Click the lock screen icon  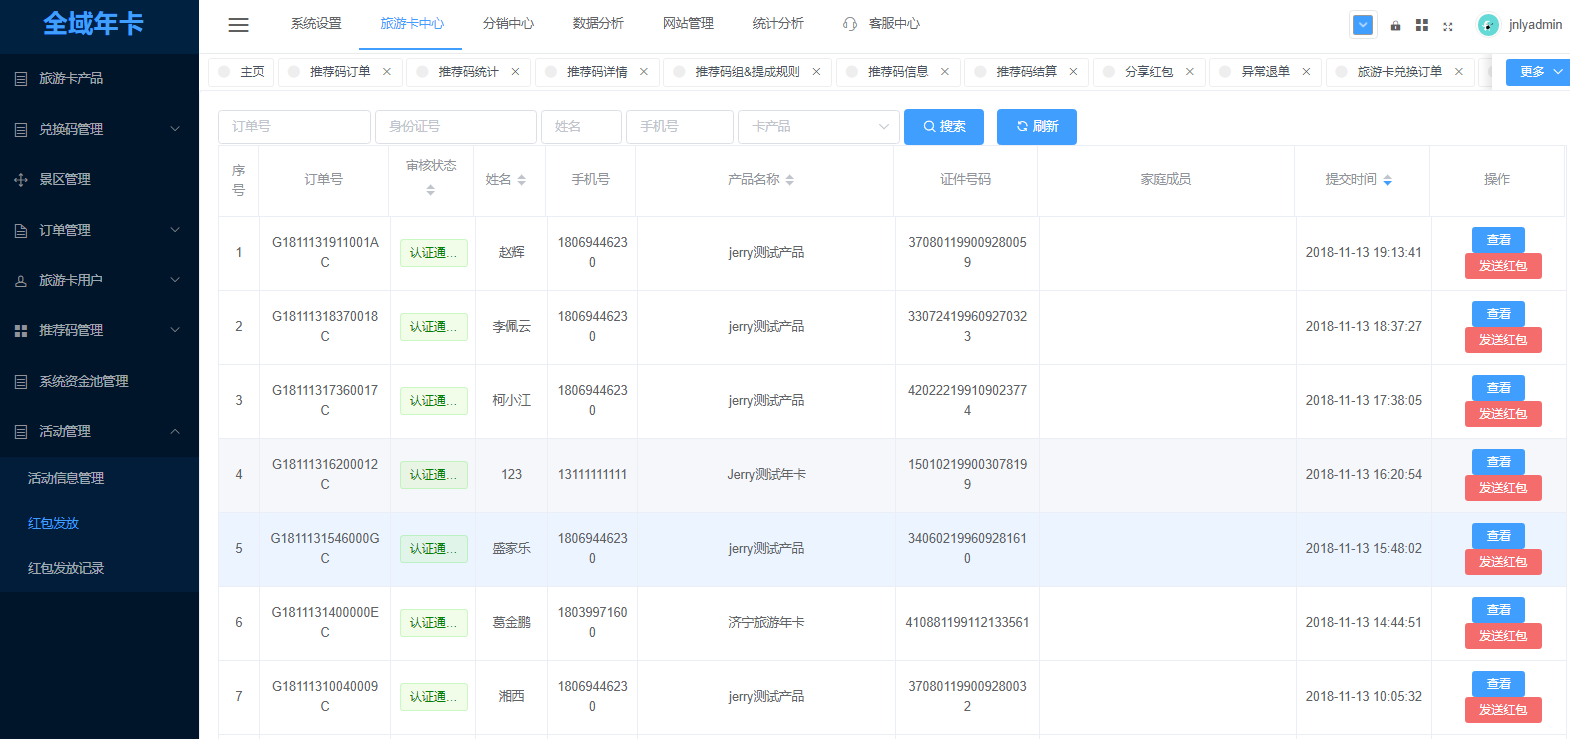coord(1395,26)
